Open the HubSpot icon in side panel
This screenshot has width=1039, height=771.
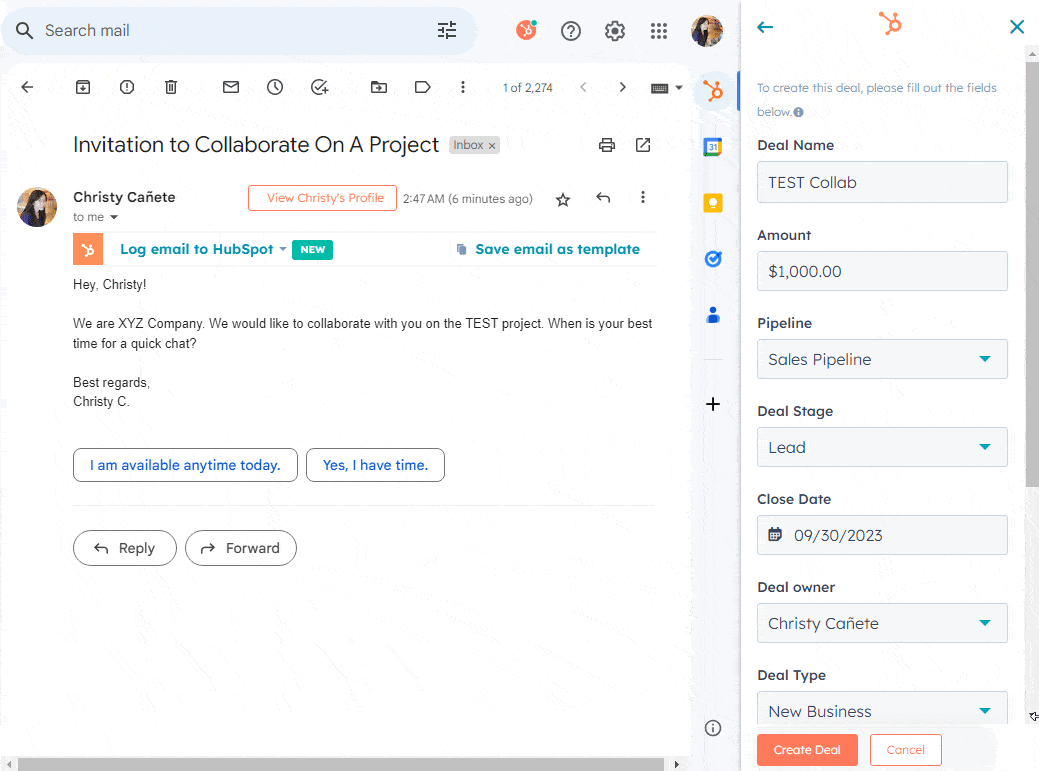point(713,92)
